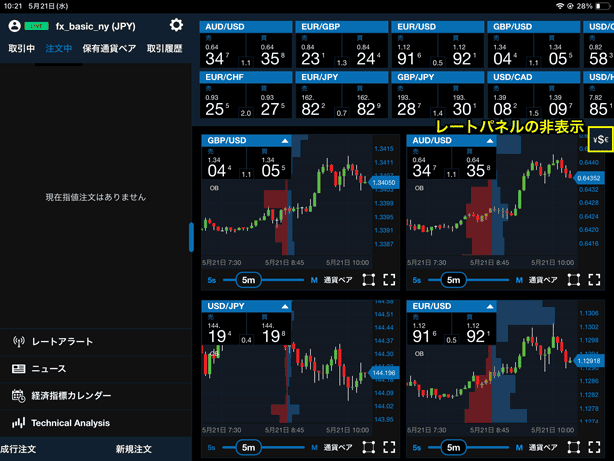
Task: Tap the left panel resize handle
Action: (191, 237)
